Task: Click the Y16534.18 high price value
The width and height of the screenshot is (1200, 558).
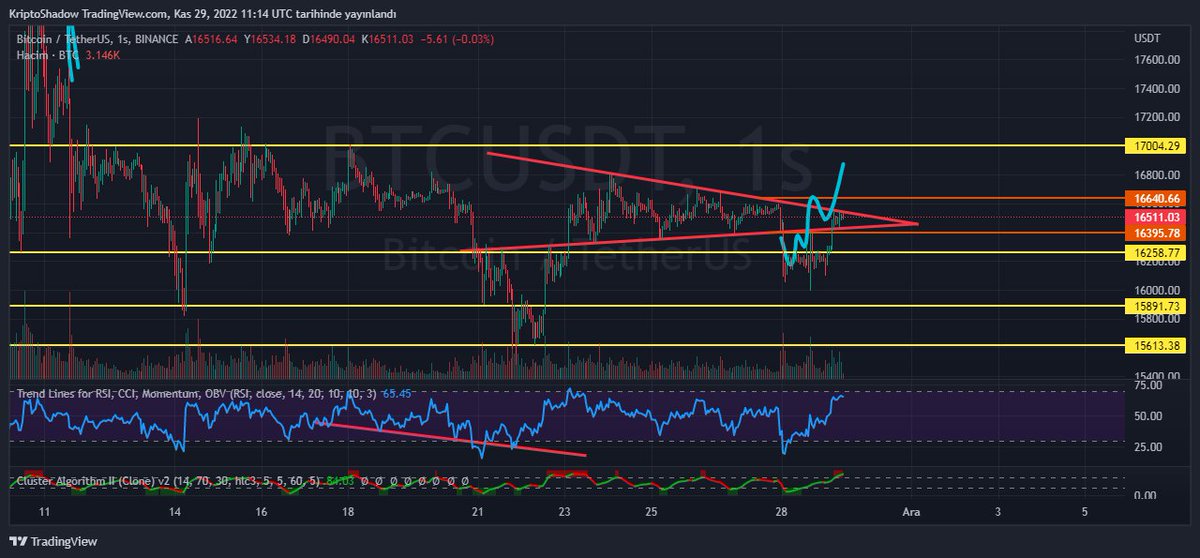Action: pos(272,39)
